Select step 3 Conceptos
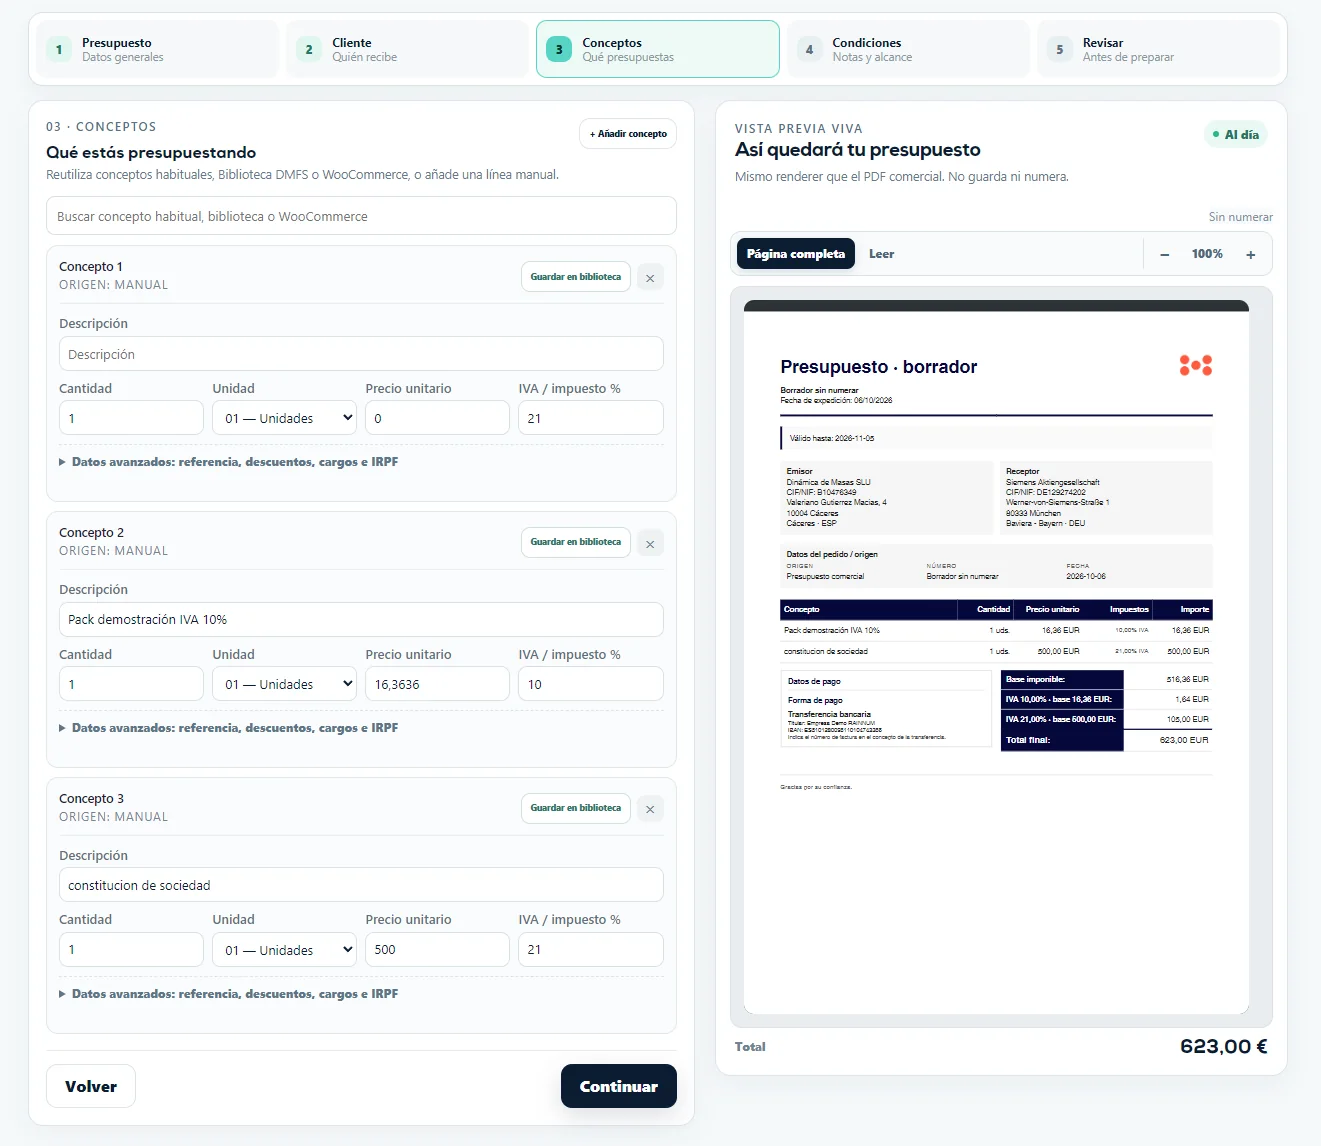This screenshot has height=1146, width=1321. [658, 49]
